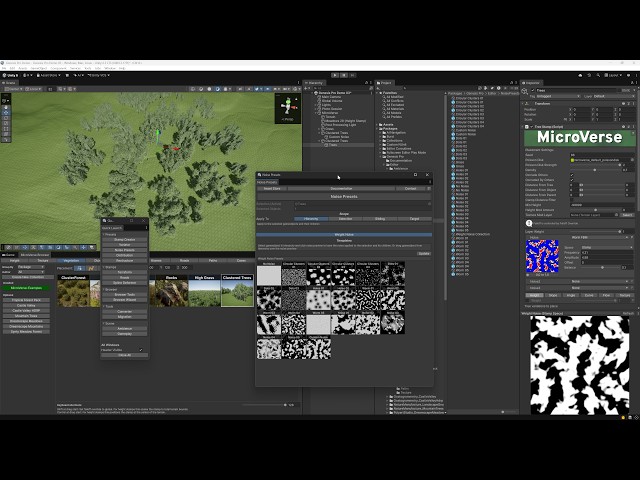Switch to the Height tab in Gaia Manager
This screenshot has width=640, height=480.
coord(14,260)
